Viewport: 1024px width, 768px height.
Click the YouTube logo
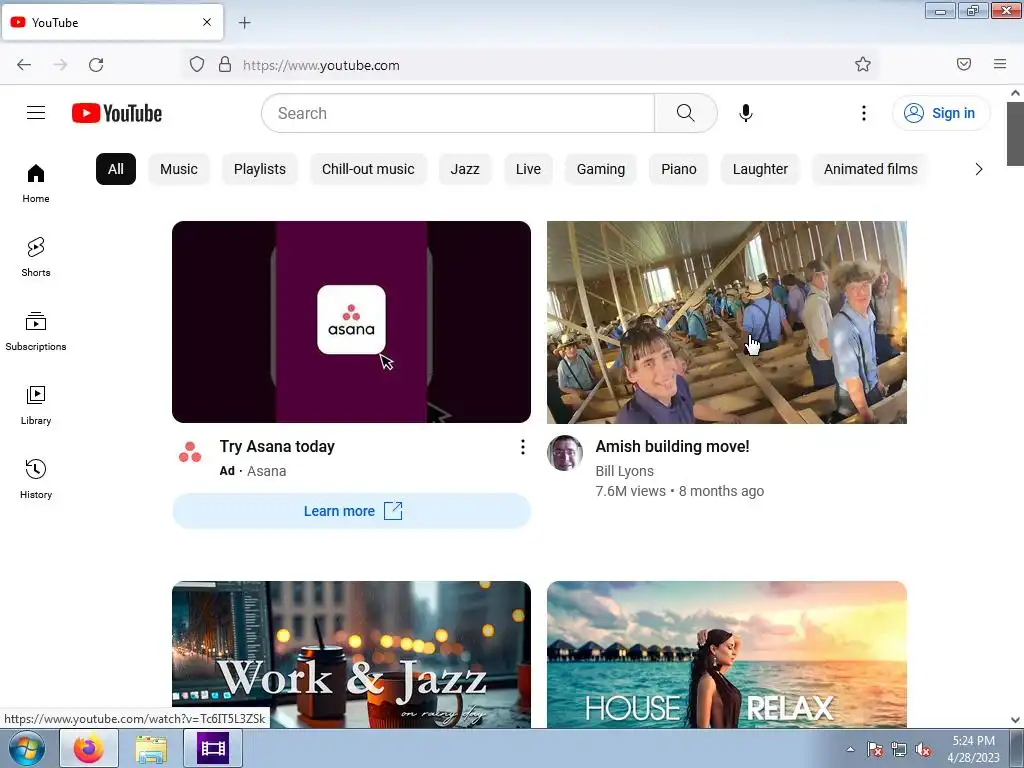(117, 113)
